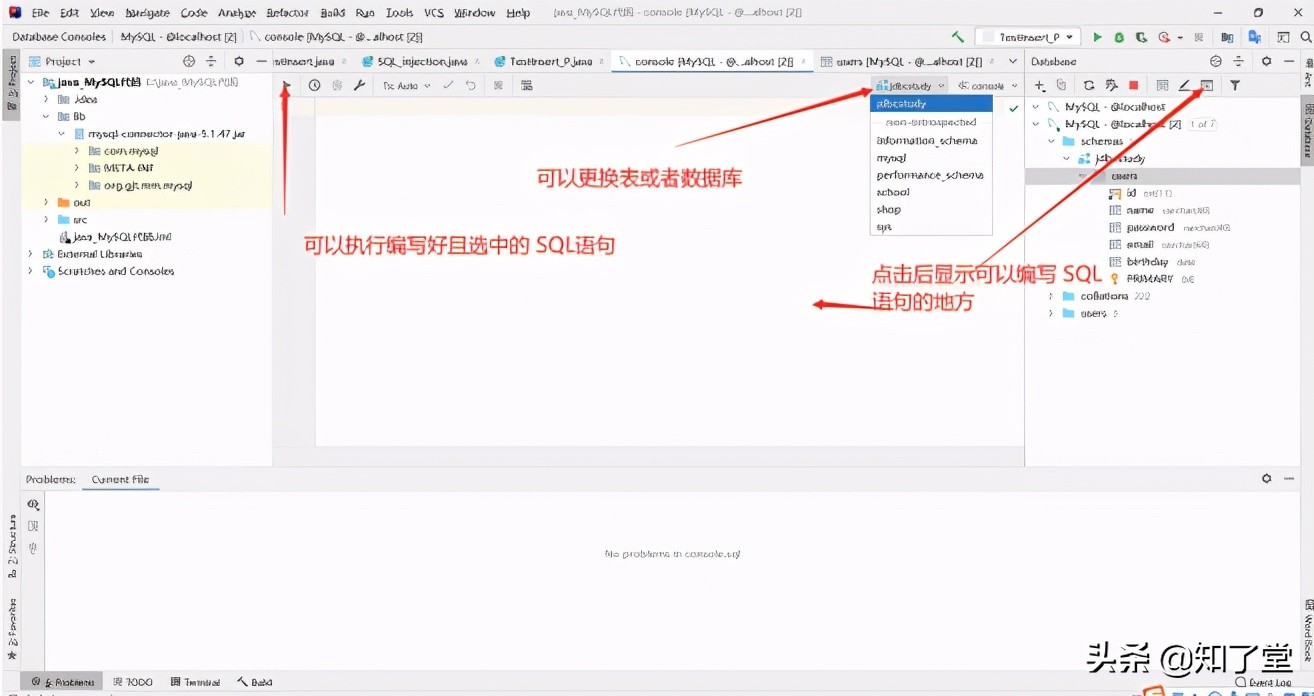1314x696 pixels.
Task: Open Problems panel settings gear
Action: [x=1266, y=479]
